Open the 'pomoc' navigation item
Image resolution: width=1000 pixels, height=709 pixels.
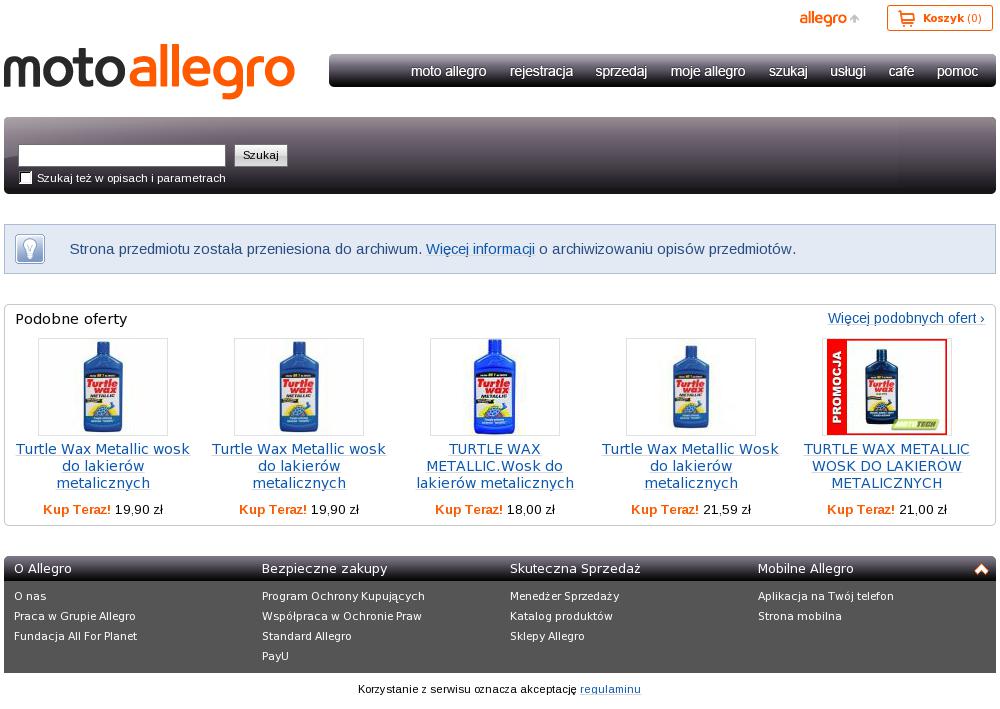[x=957, y=71]
